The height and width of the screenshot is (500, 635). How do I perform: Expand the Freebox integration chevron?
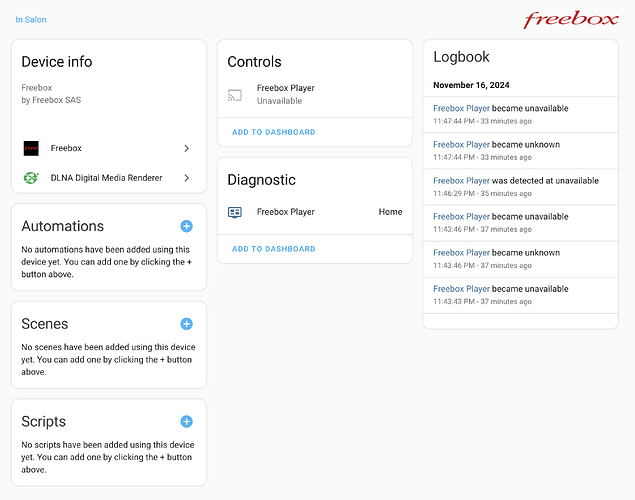pos(187,148)
